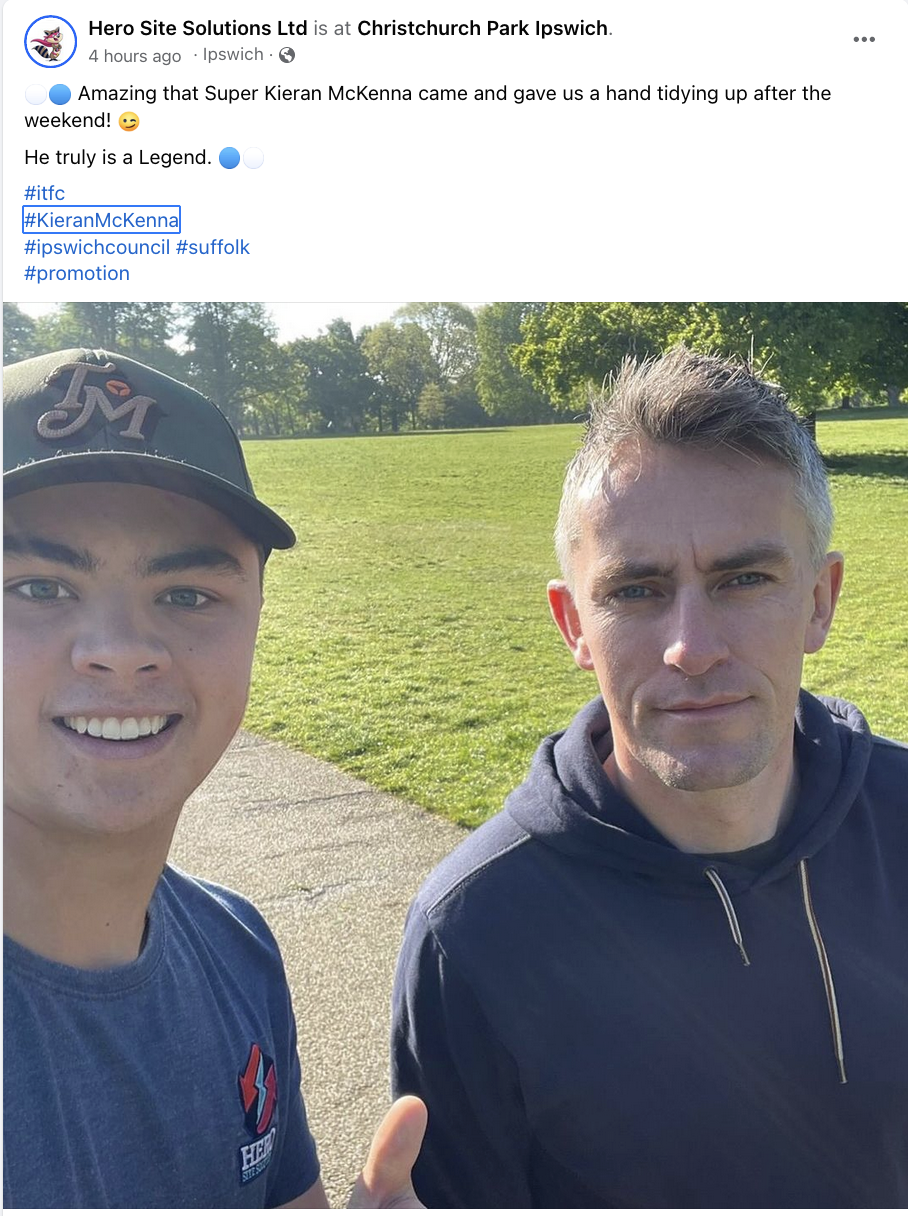Open the three-dot post options menu
The height and width of the screenshot is (1216, 908).
pyautogui.click(x=864, y=40)
